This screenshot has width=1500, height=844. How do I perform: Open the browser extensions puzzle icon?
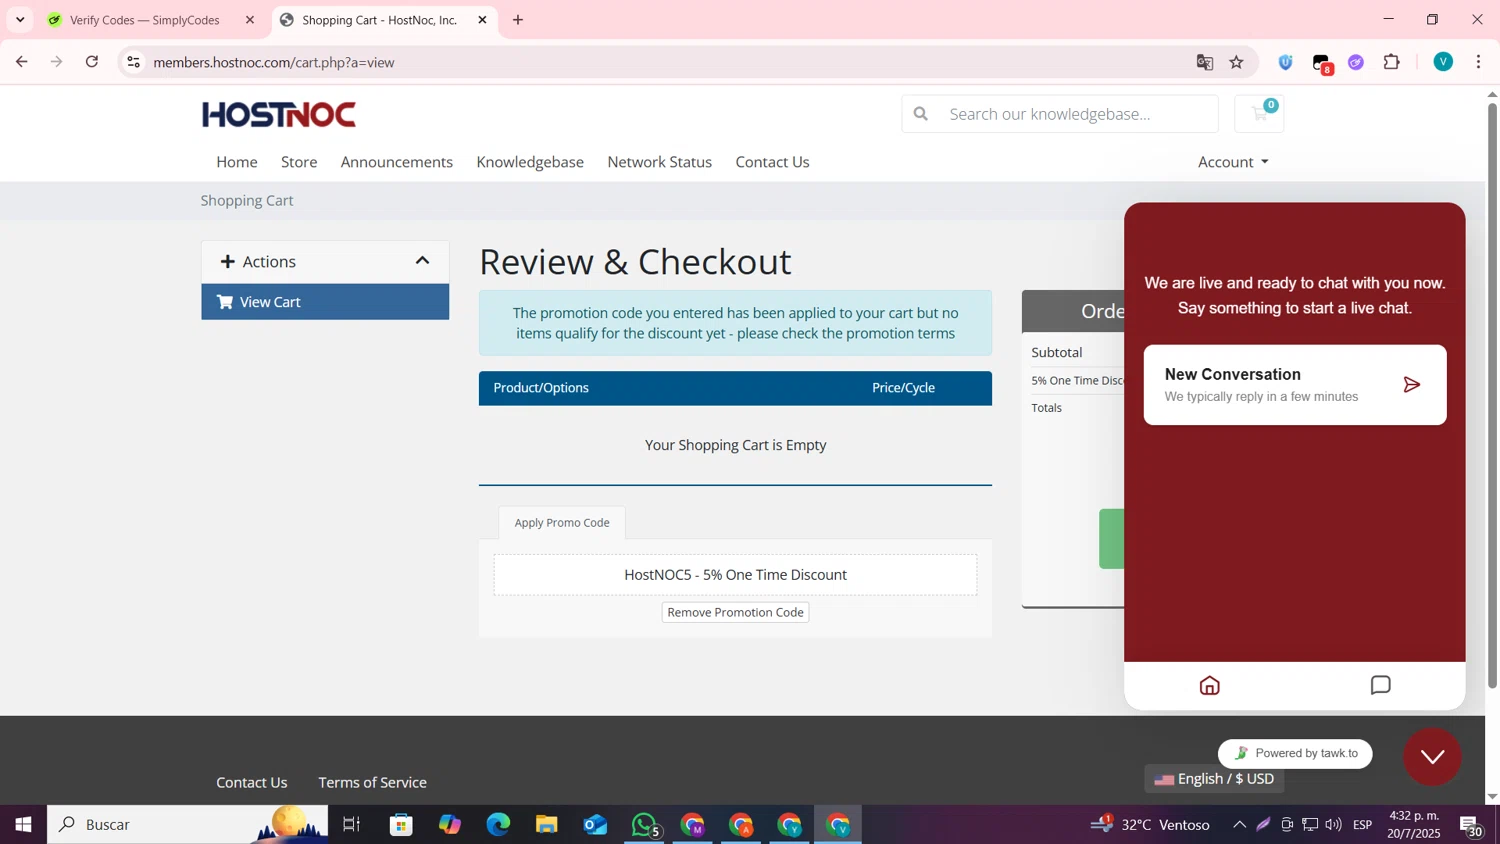coord(1391,62)
